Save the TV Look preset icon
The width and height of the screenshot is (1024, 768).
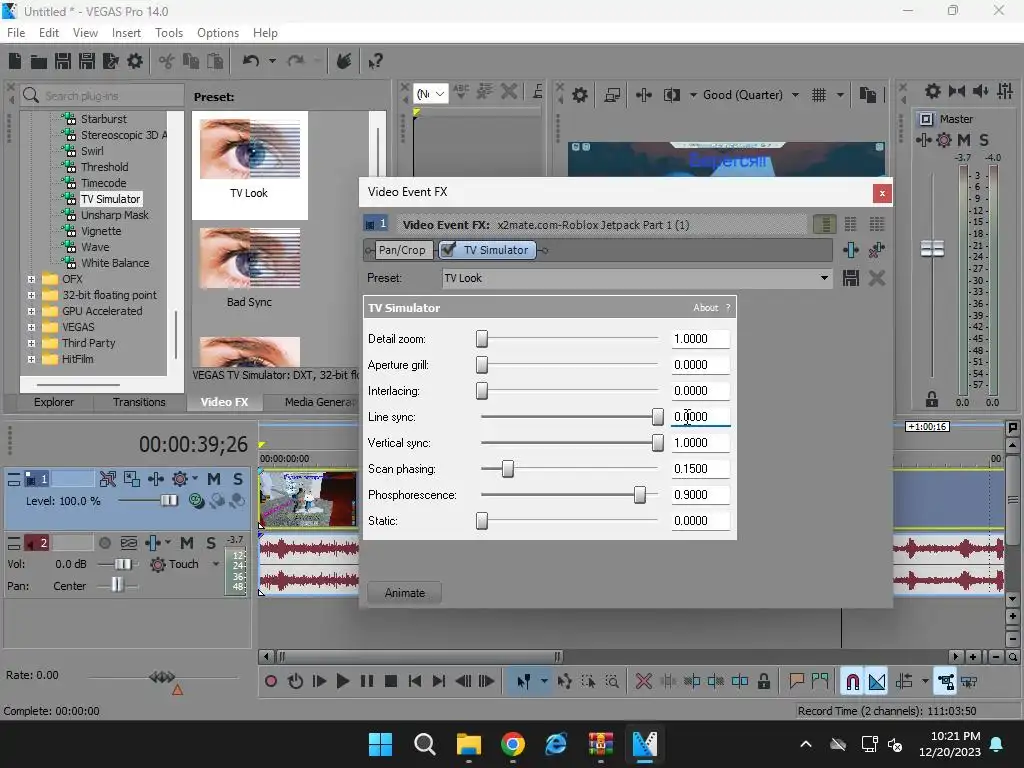pyautogui.click(x=850, y=278)
